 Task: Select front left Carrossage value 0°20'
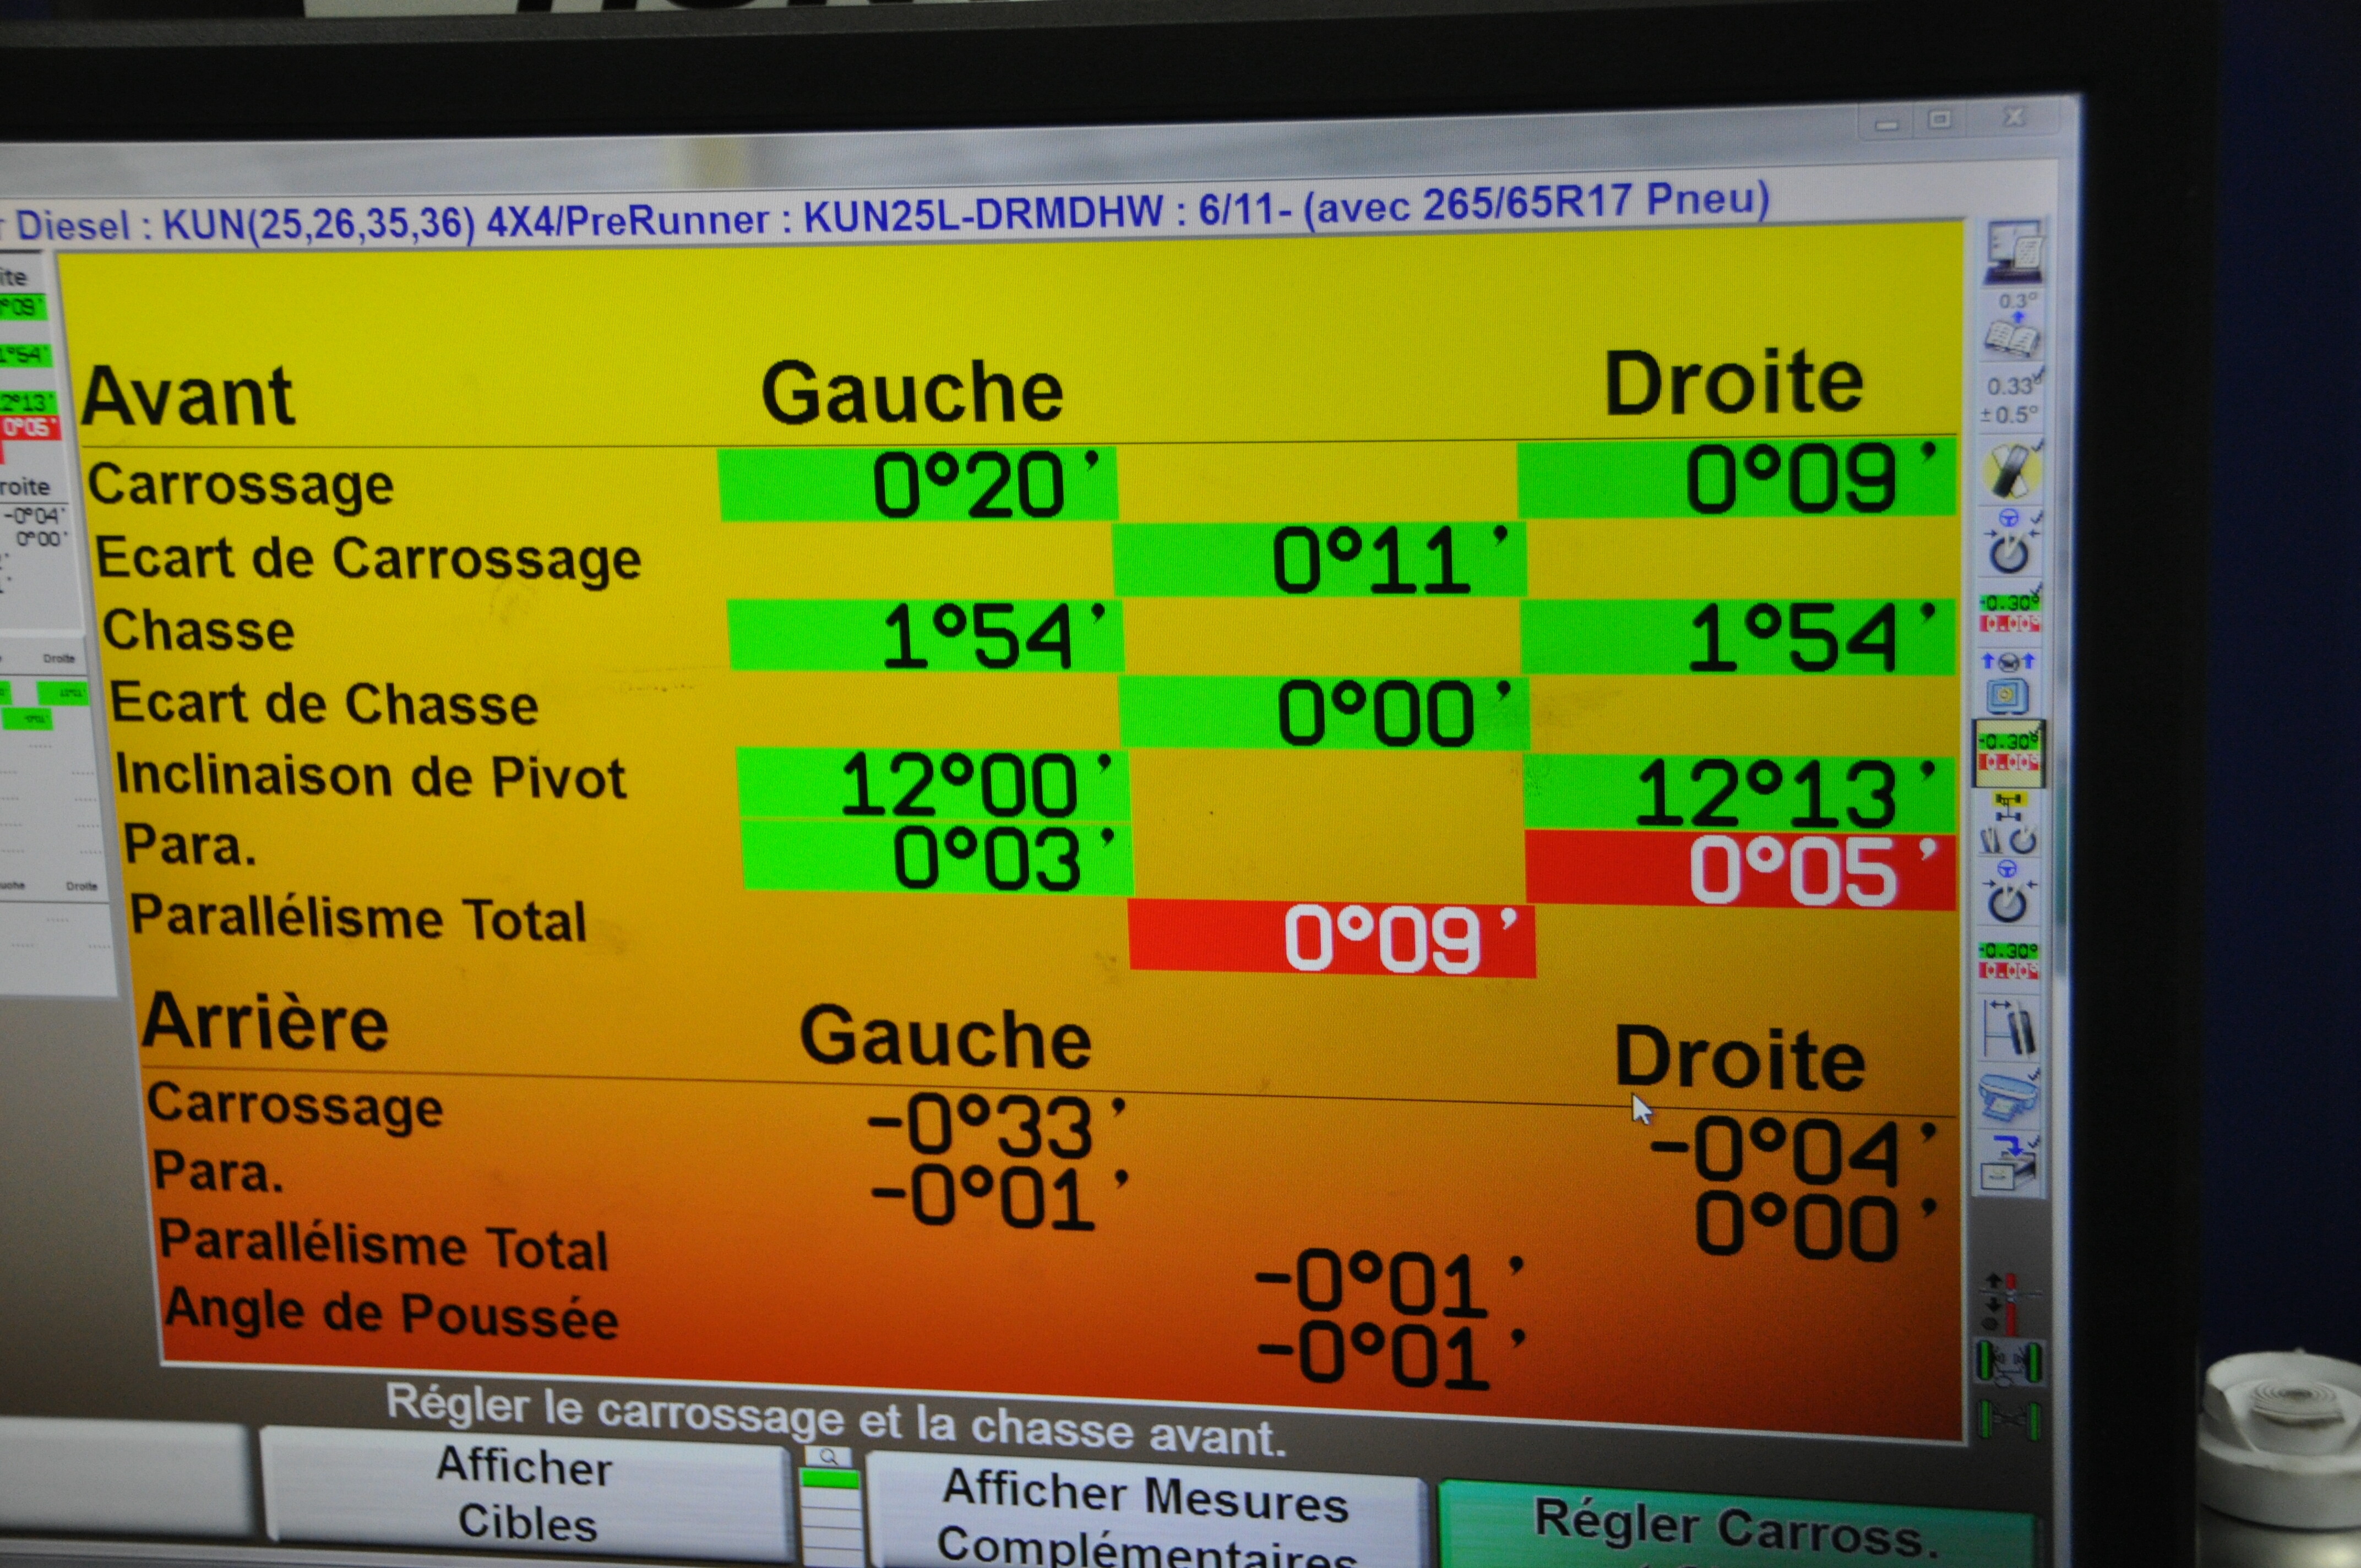[917, 485]
